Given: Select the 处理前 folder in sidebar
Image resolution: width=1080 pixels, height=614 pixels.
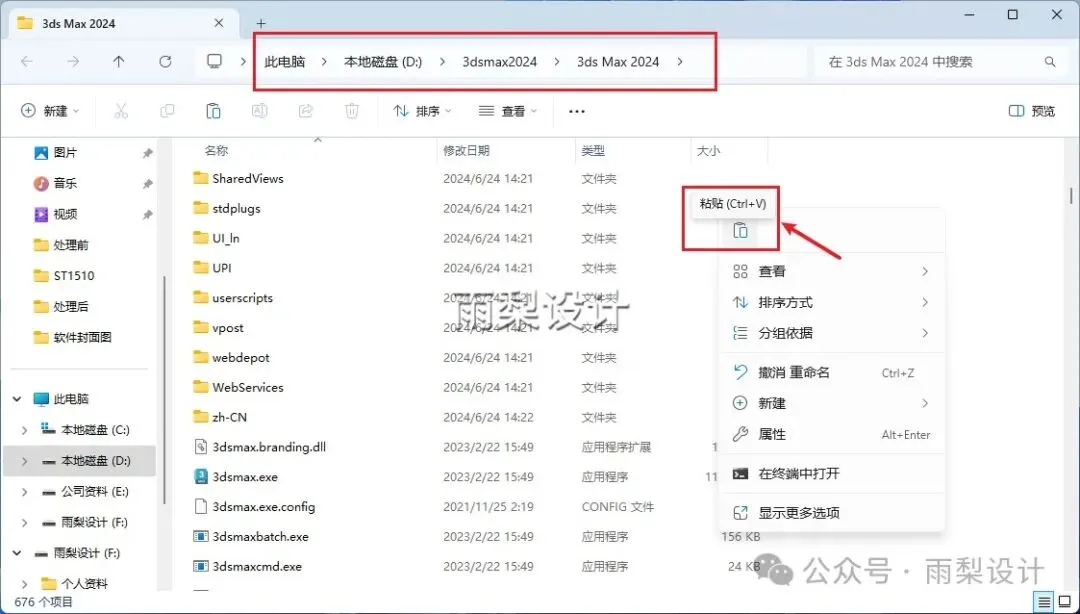Looking at the screenshot, I should click(x=71, y=245).
